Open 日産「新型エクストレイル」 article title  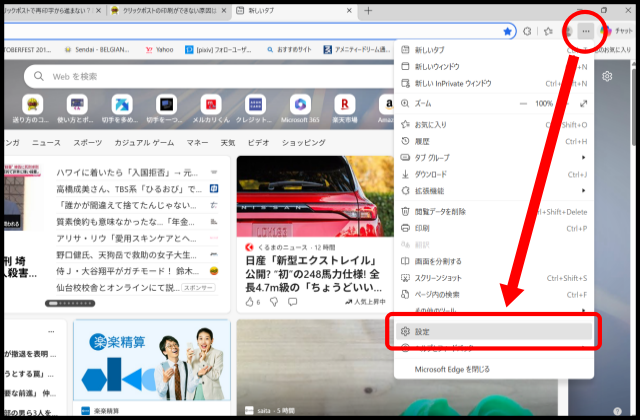point(313,274)
